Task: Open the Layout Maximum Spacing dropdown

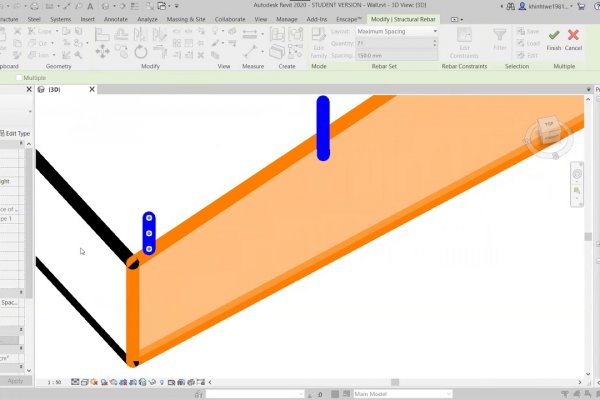Action: click(397, 31)
